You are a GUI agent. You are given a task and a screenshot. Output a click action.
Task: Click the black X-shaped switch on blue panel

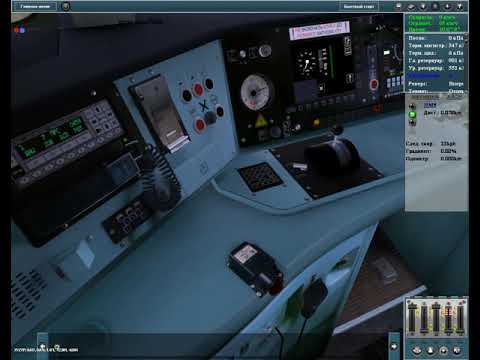[x=203, y=106]
